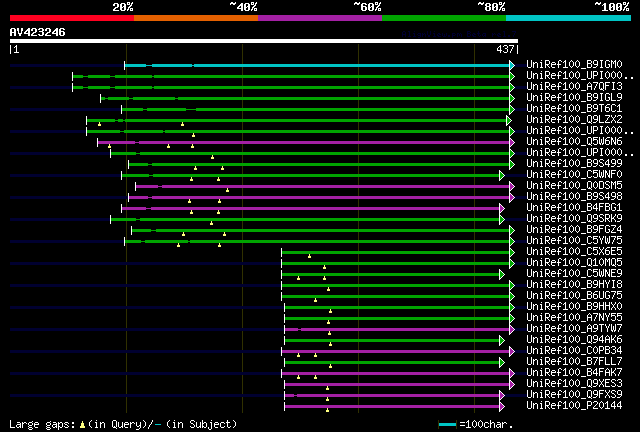
Task: Click the arrowhead ending the C5WNE9 bar
Action: point(502,275)
